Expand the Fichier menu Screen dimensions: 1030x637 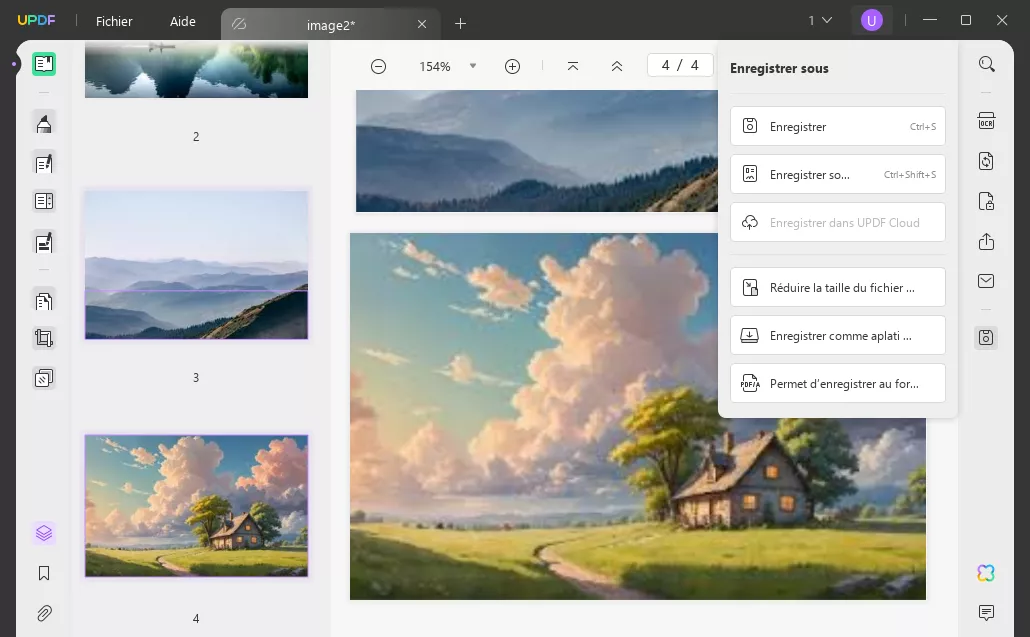[114, 21]
